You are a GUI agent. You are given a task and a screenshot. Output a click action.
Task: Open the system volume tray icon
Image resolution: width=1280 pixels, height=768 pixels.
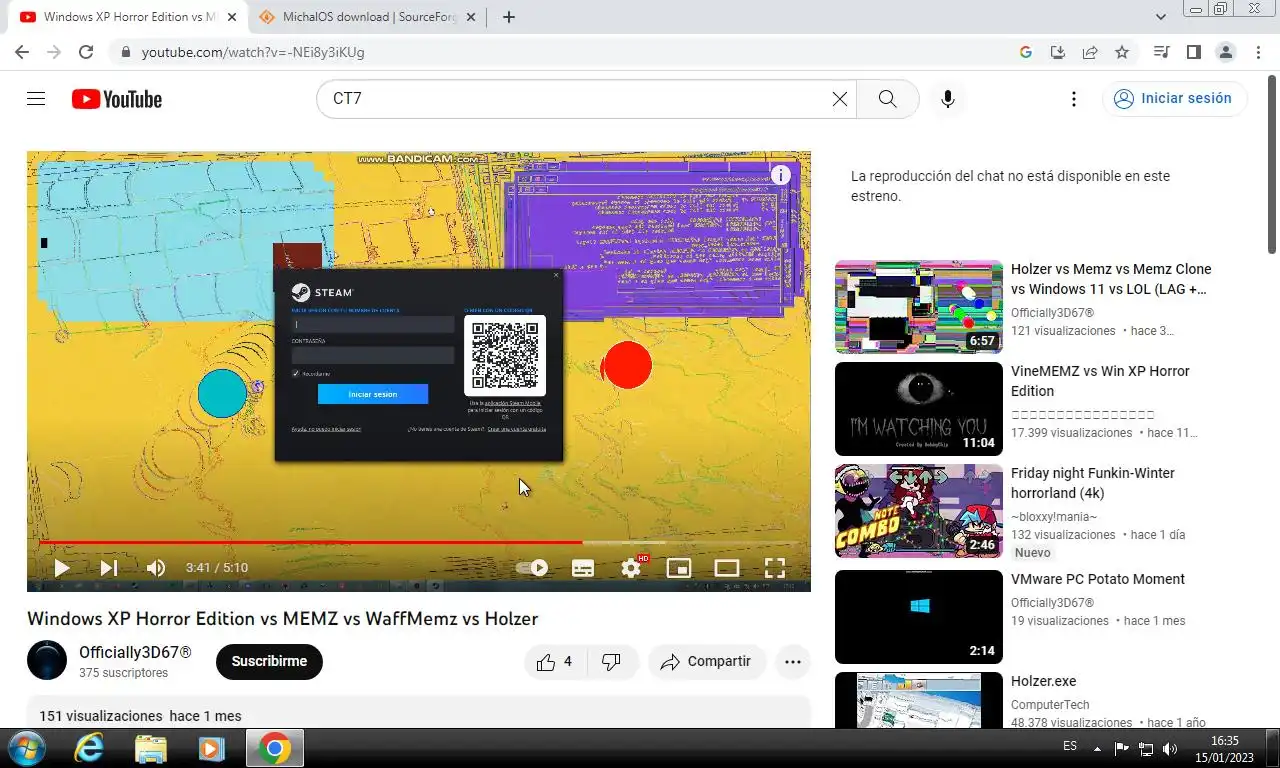[x=1171, y=748]
